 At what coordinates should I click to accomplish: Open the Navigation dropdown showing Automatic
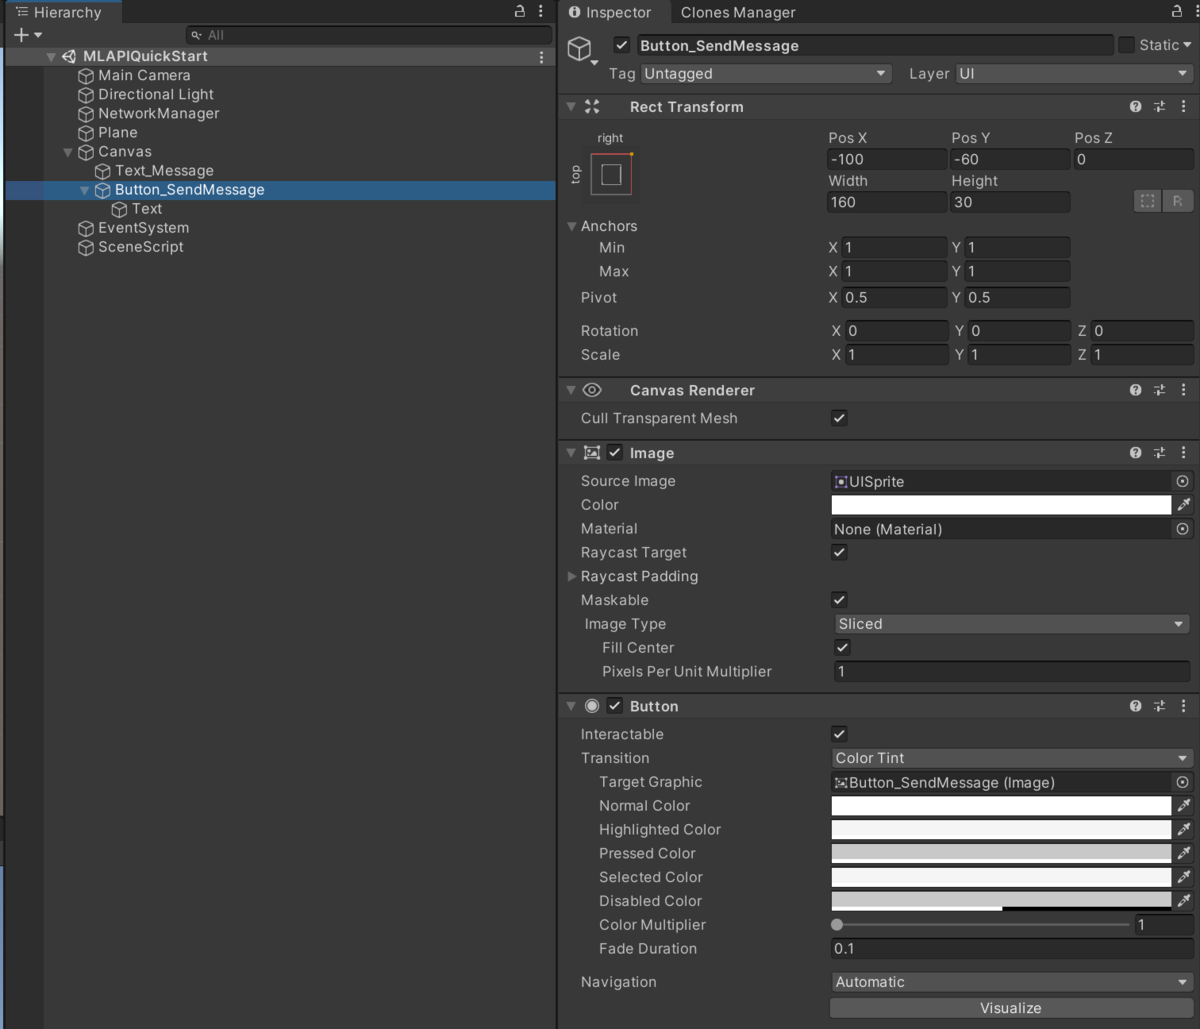pyautogui.click(x=1011, y=982)
